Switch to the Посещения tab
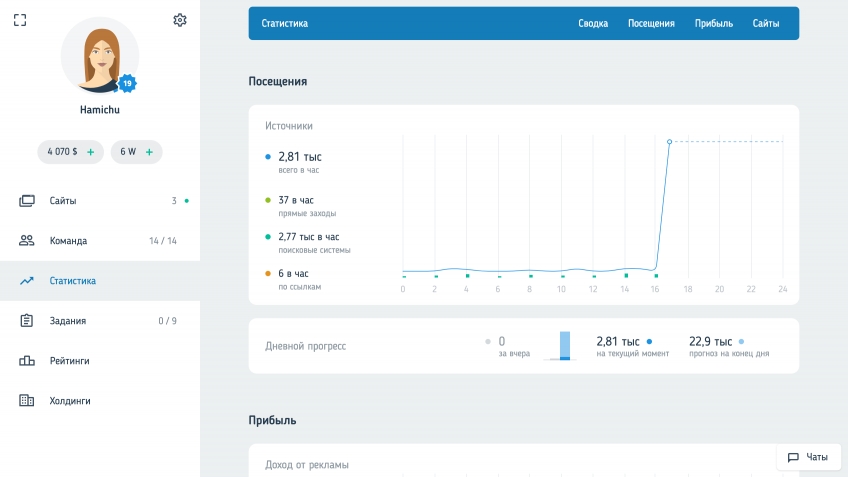 (651, 23)
